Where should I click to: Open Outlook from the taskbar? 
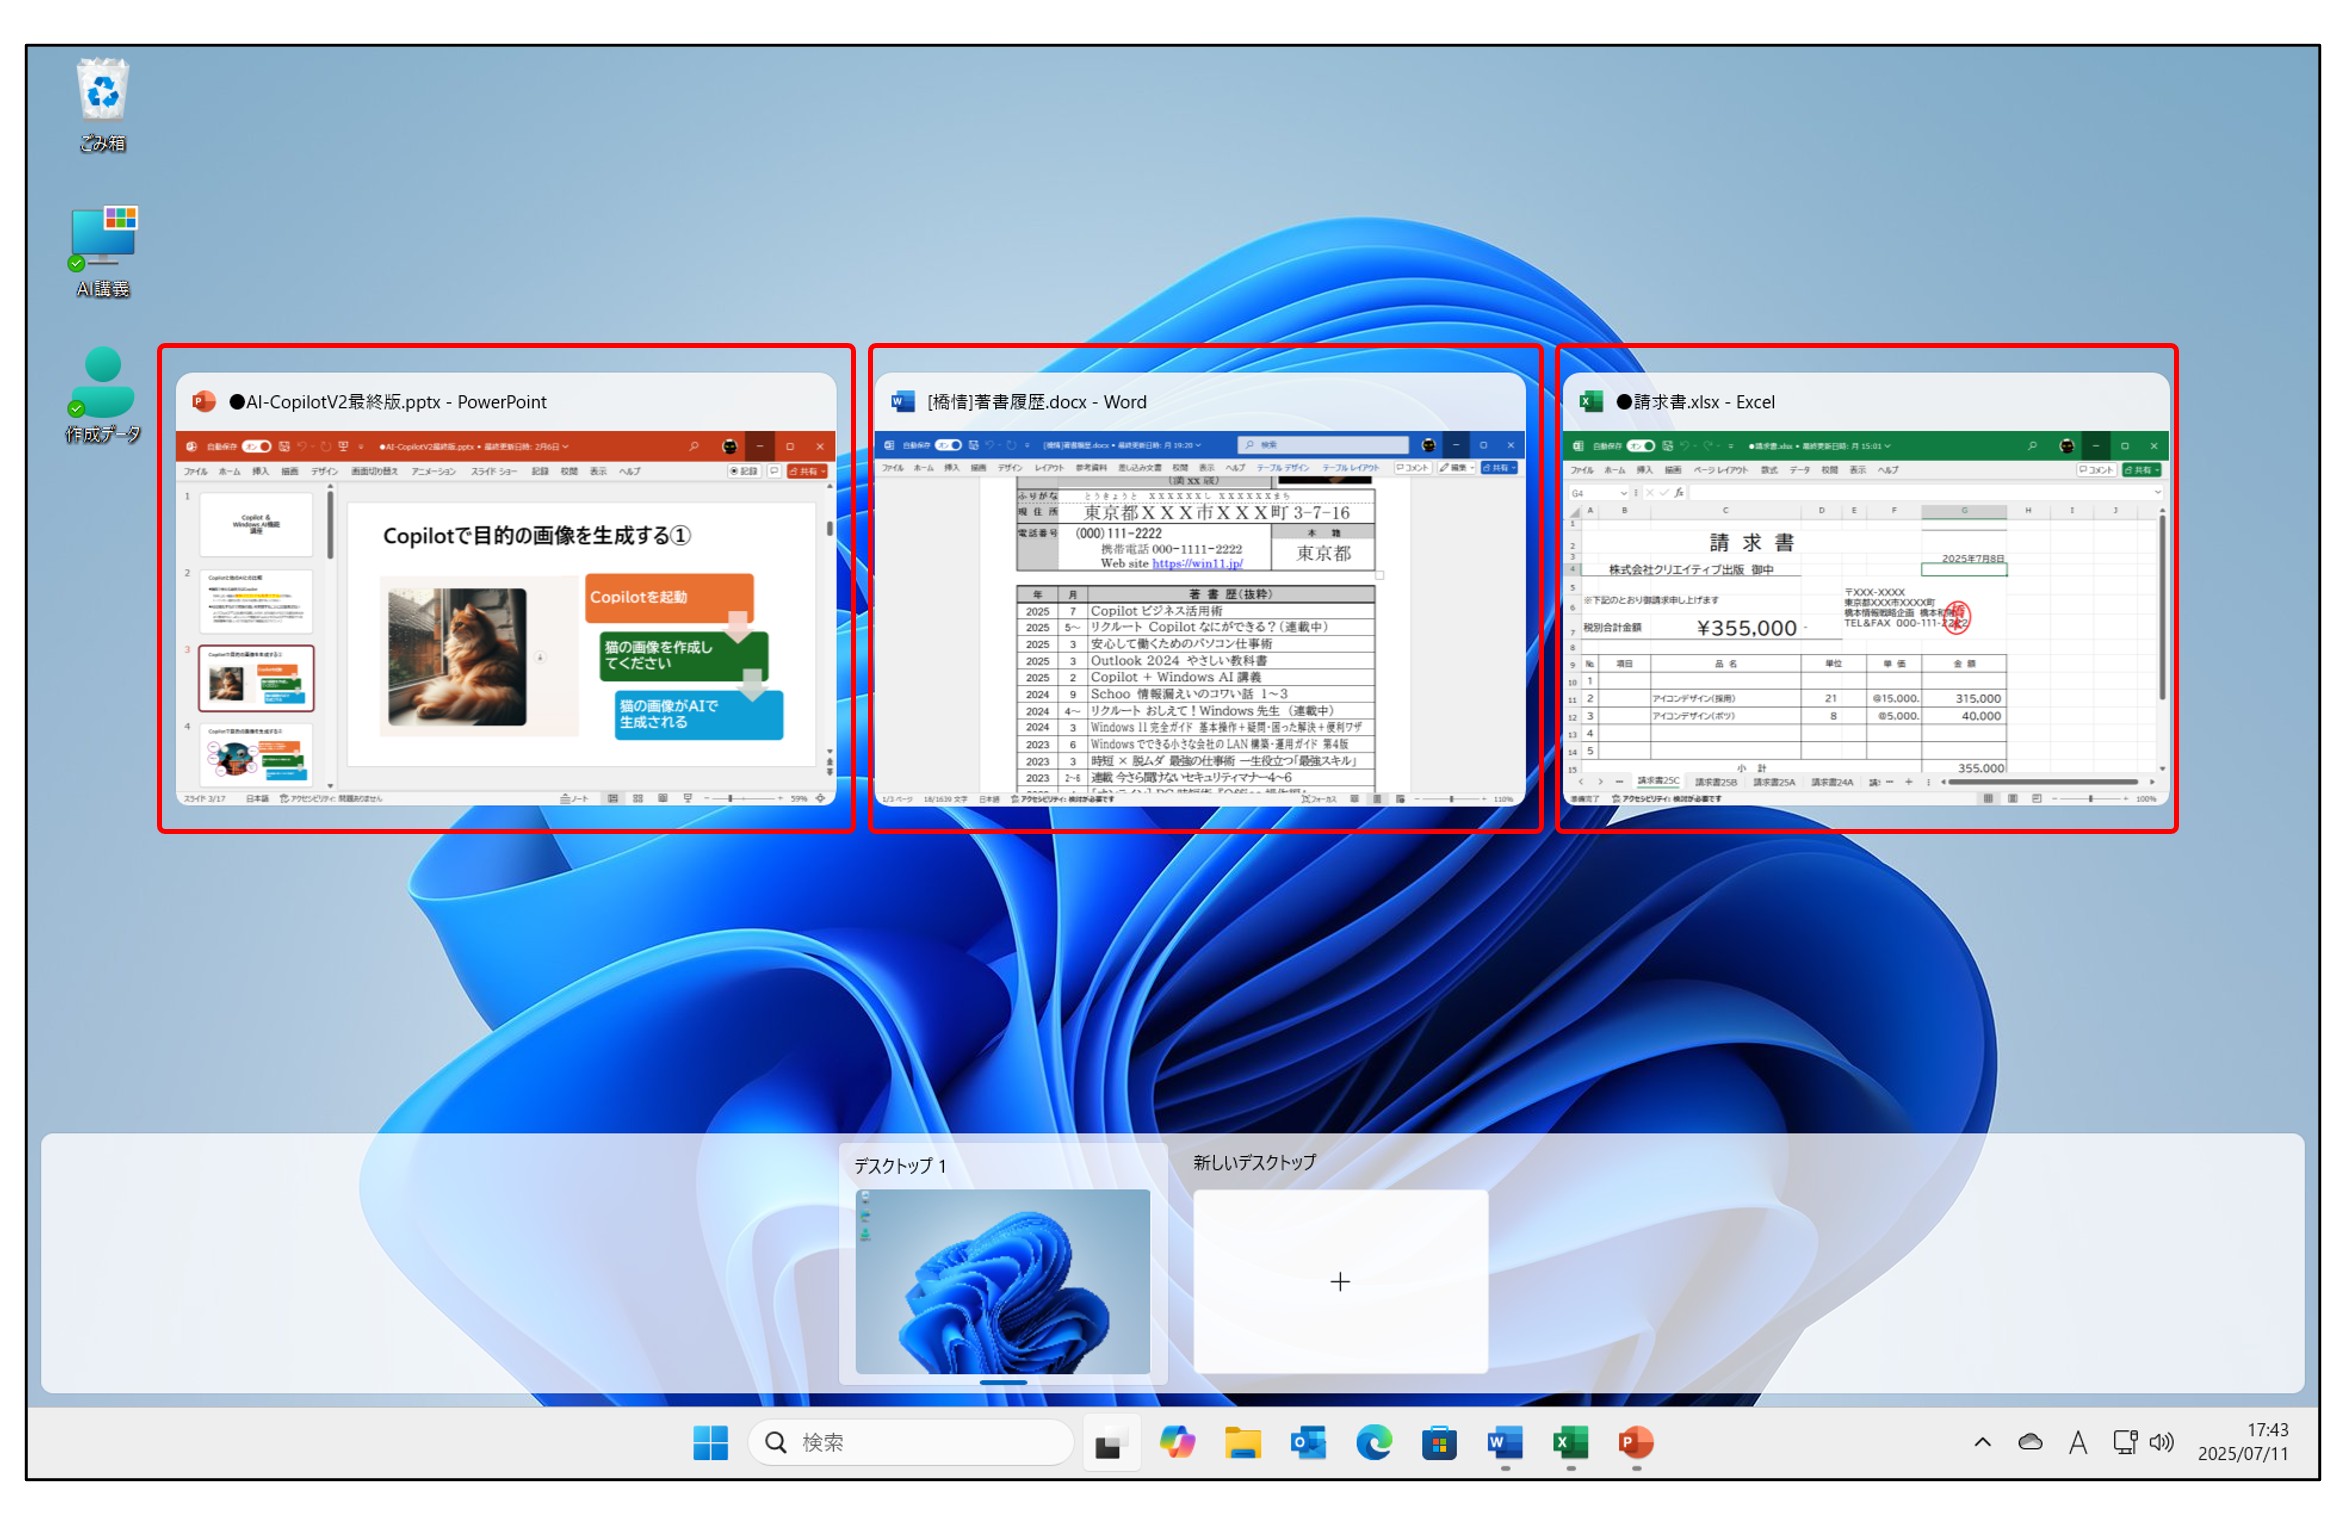click(x=1308, y=1442)
